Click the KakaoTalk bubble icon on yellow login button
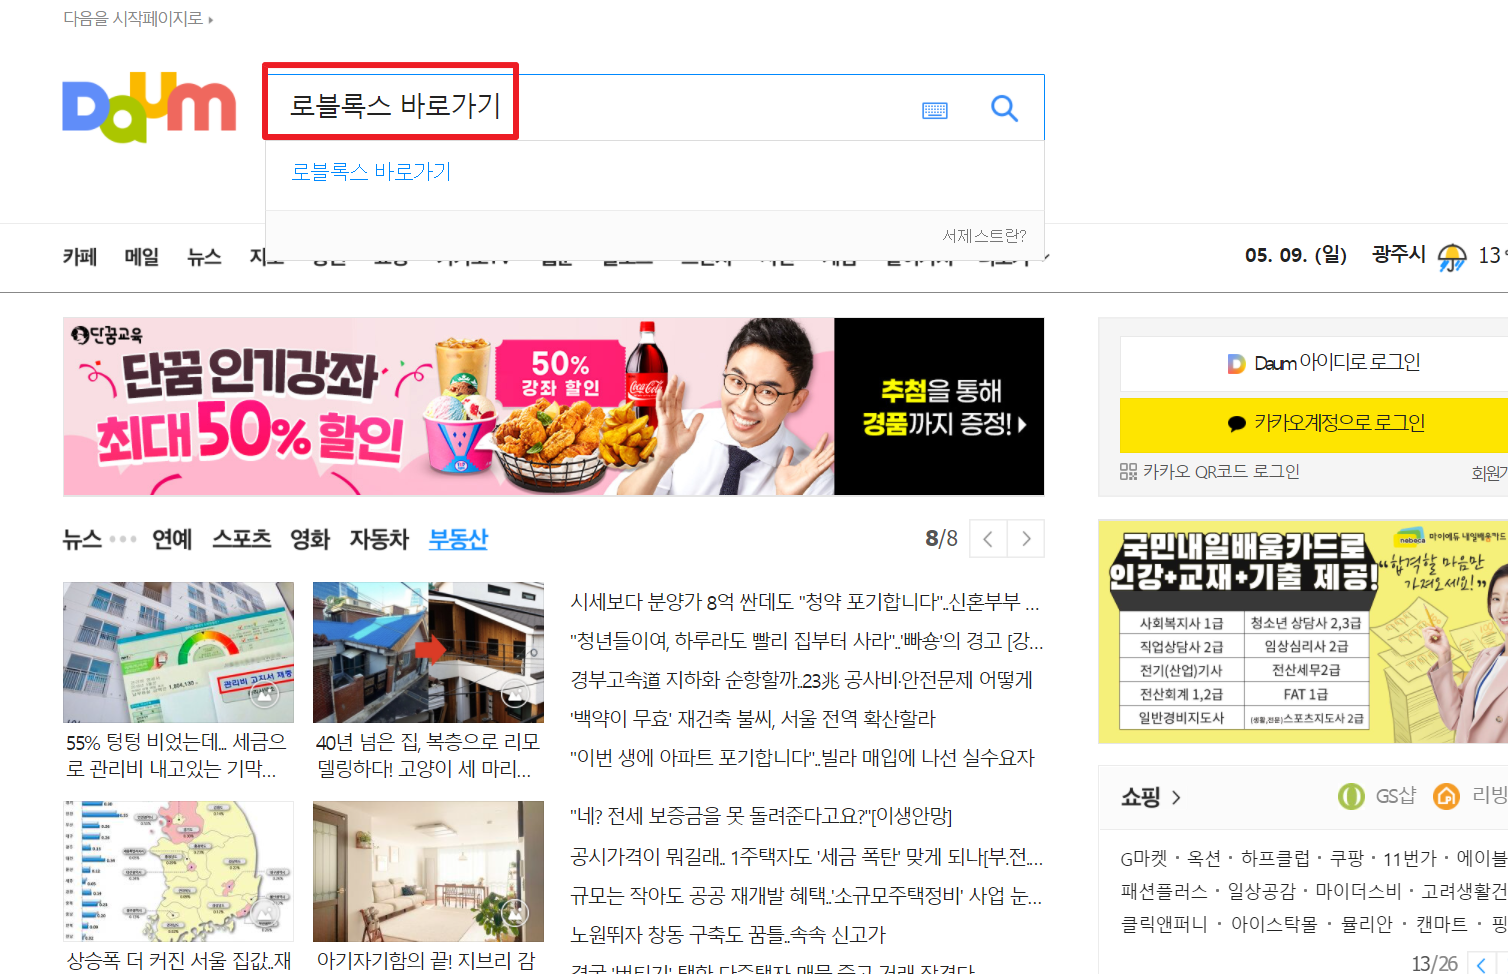Screen dimensions: 1508x974 click(x=1236, y=424)
